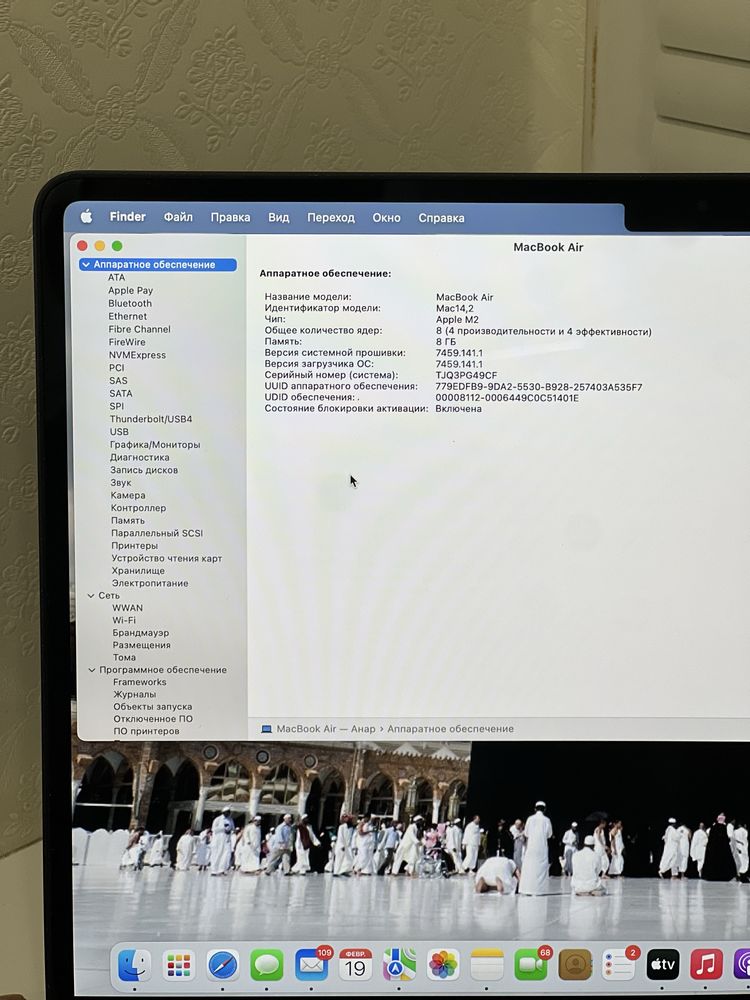This screenshot has height=1000, width=750.
Task: Select Камера entry
Action: (x=128, y=496)
